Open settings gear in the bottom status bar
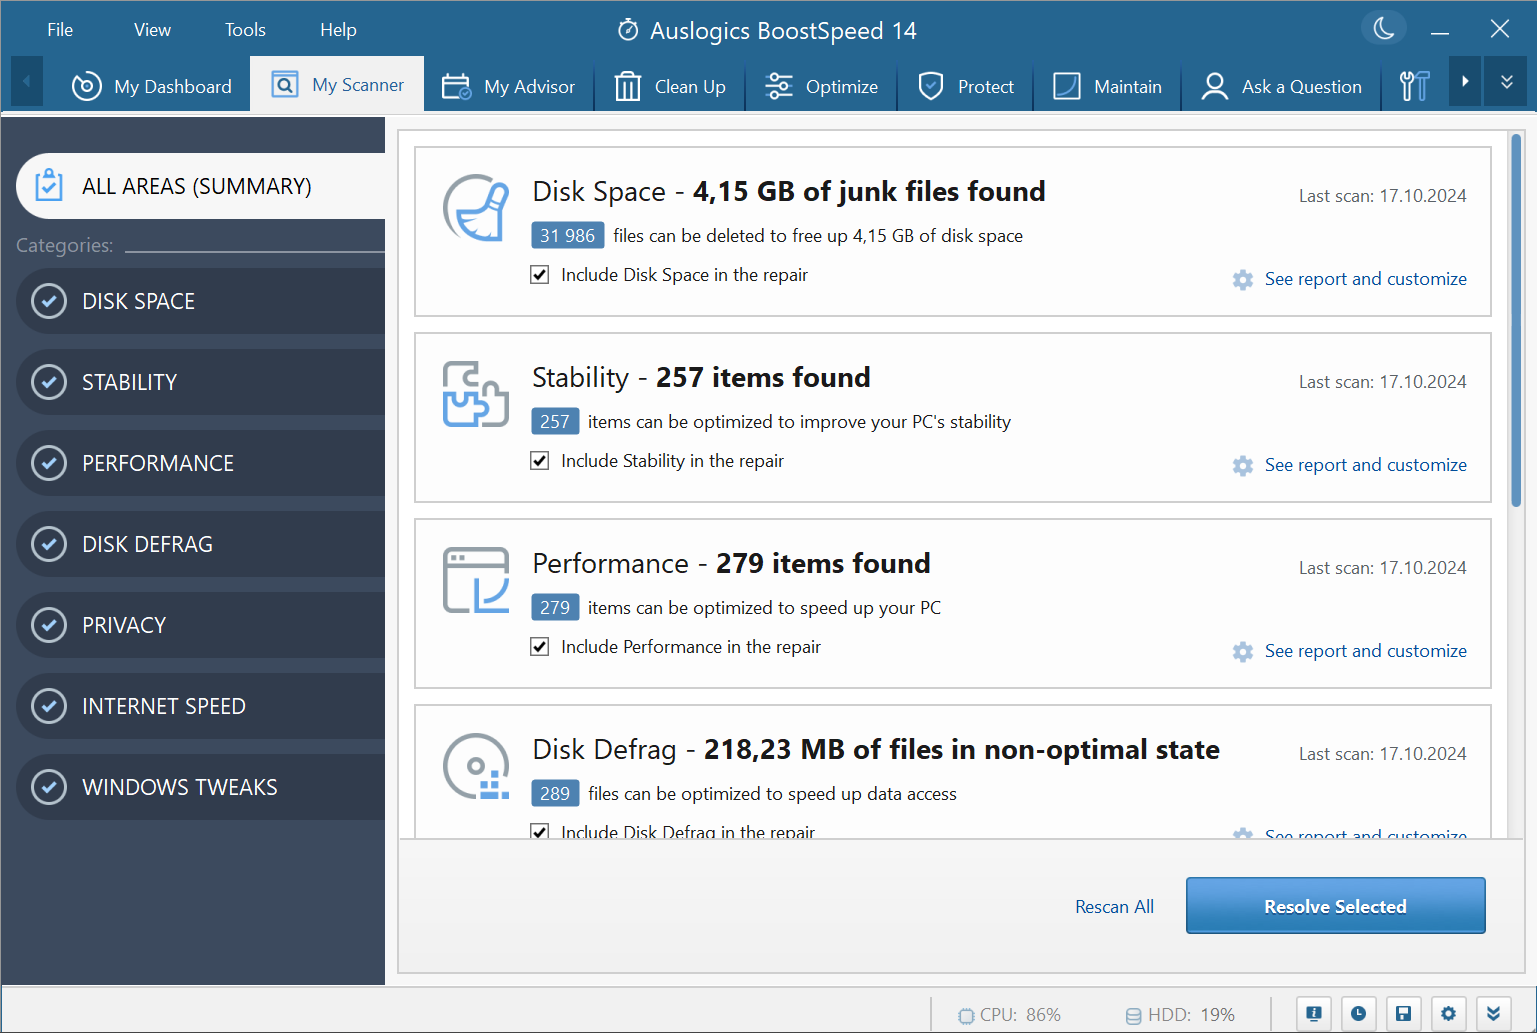Viewport: 1537px width, 1033px height. pyautogui.click(x=1448, y=1012)
